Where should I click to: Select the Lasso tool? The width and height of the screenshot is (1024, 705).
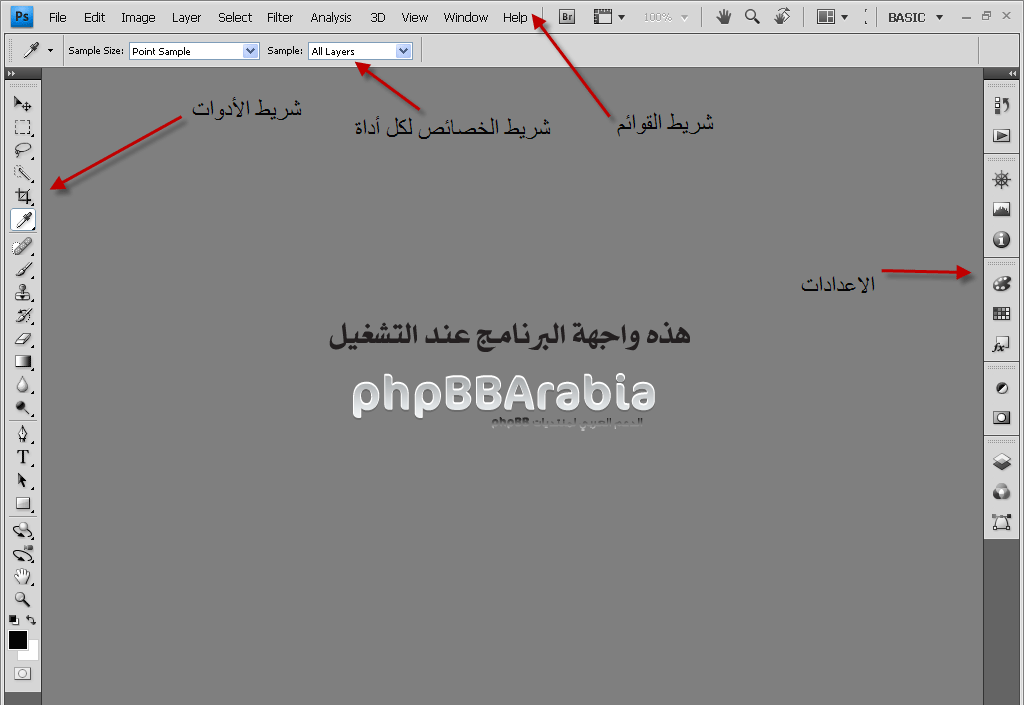click(x=23, y=150)
